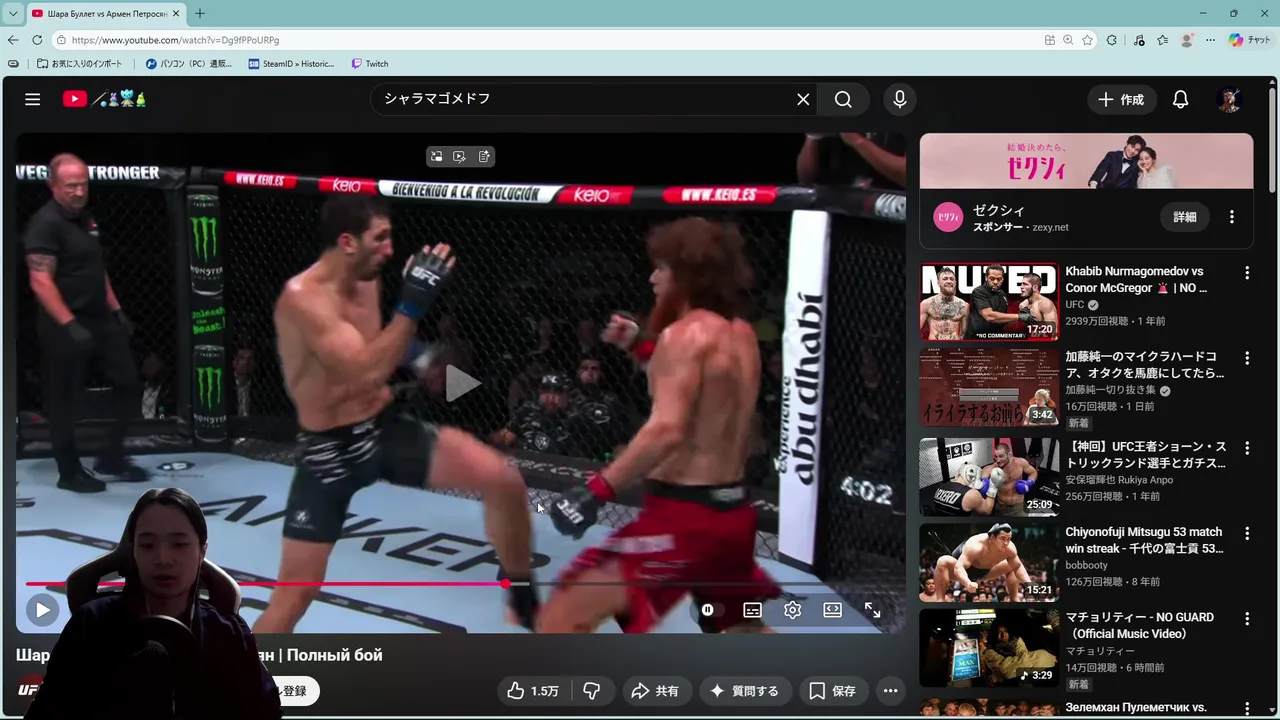Click the third overlay icon above the video

pyautogui.click(x=484, y=157)
